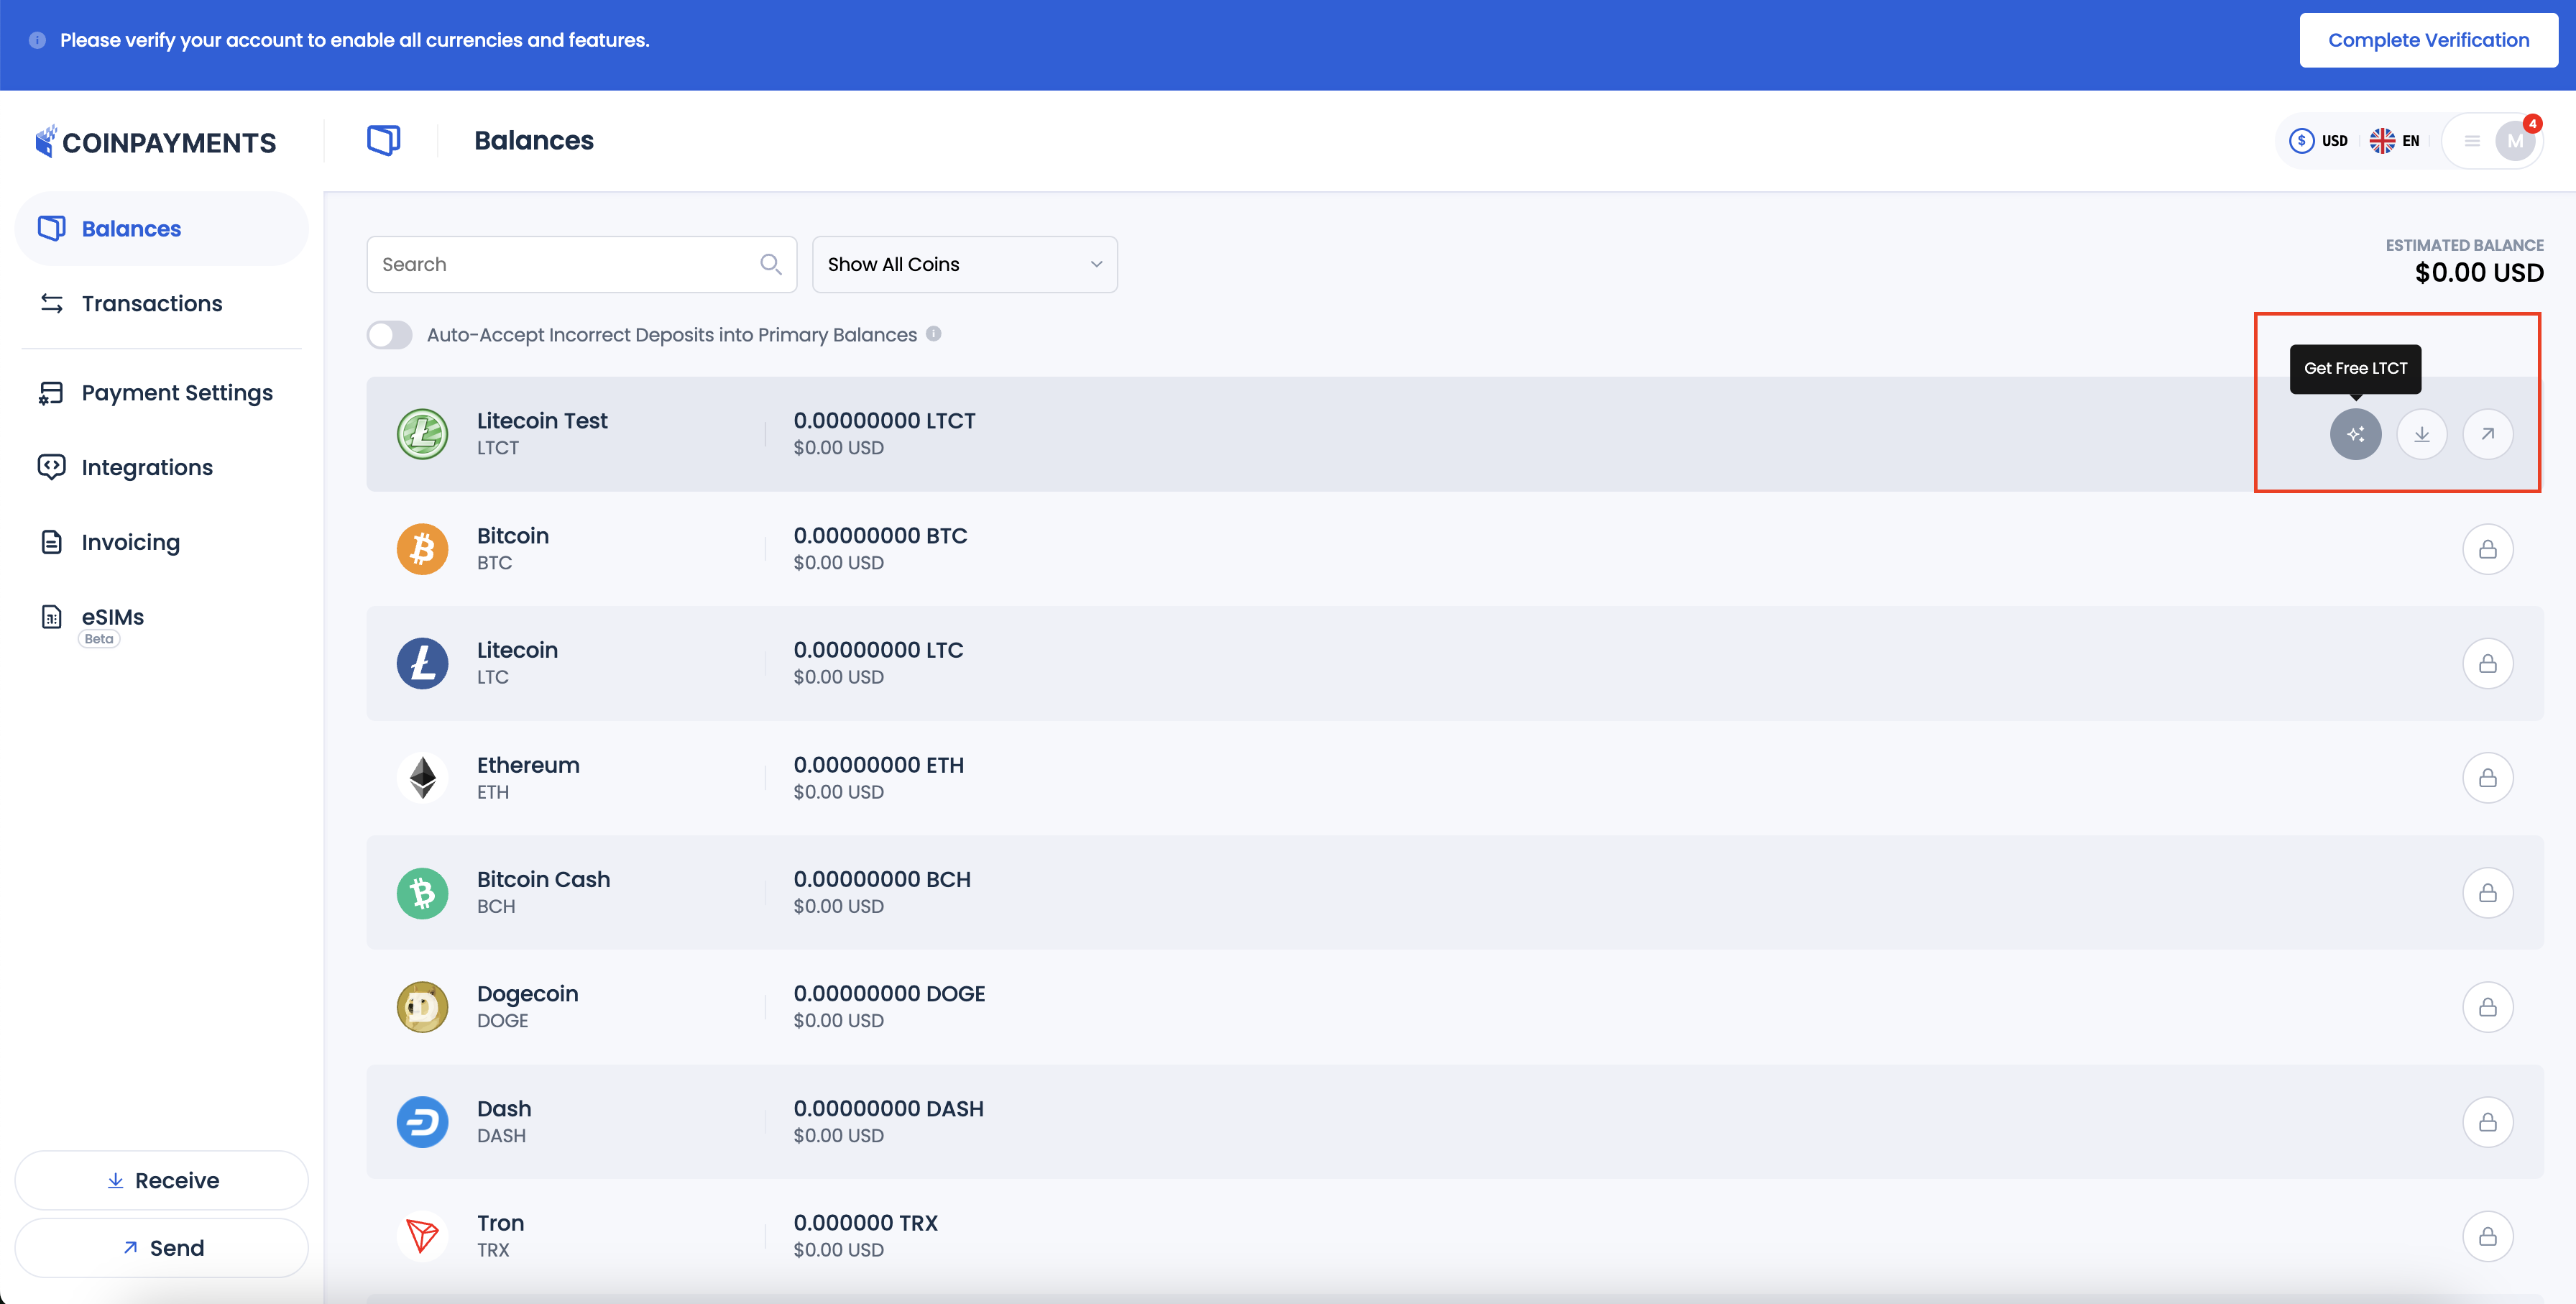The width and height of the screenshot is (2576, 1304).
Task: Click the Complete Verification button
Action: click(x=2427, y=40)
